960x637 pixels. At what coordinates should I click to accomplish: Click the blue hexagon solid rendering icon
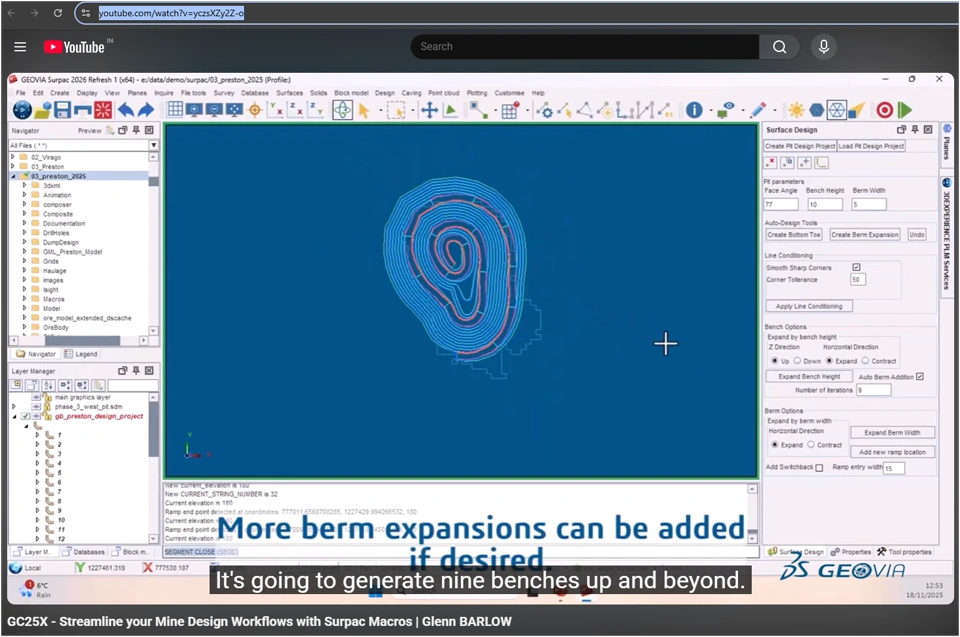pos(817,110)
